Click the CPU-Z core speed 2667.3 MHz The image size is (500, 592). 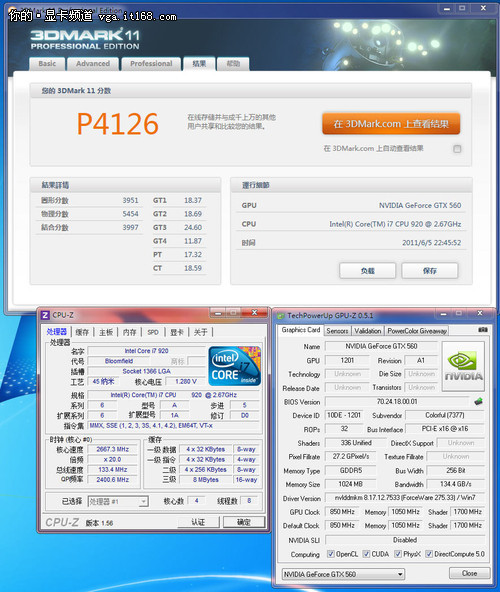coord(113,449)
